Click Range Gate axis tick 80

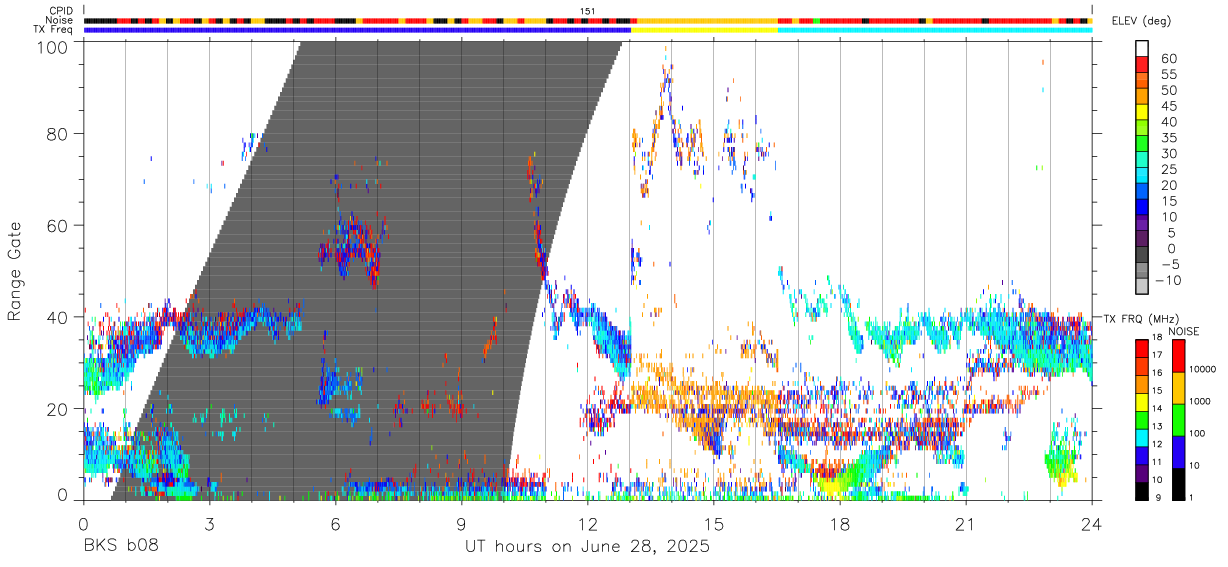click(x=60, y=134)
